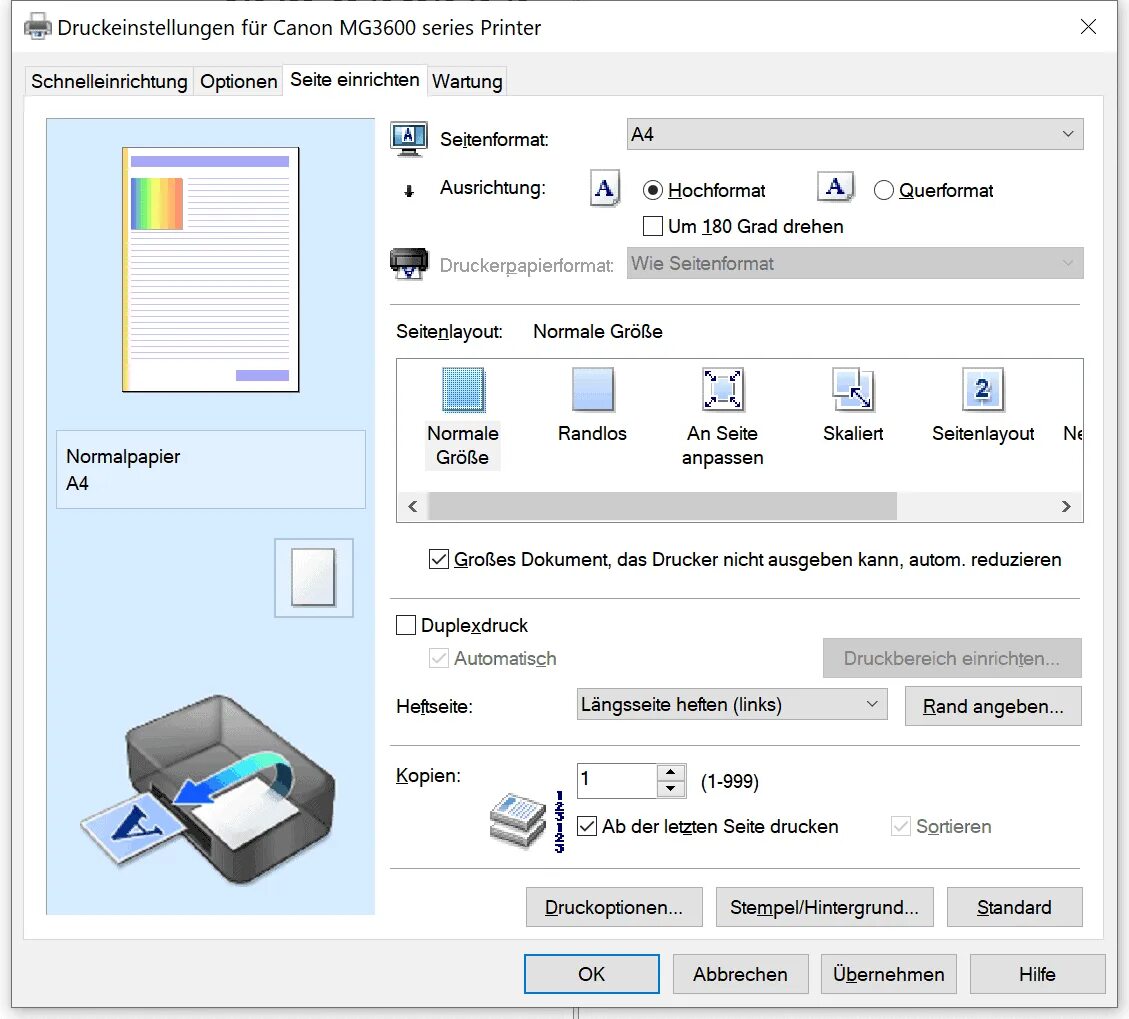Viewport: 1129px width, 1019px height.
Task: Apply settings with Übernehmen
Action: click(x=889, y=974)
